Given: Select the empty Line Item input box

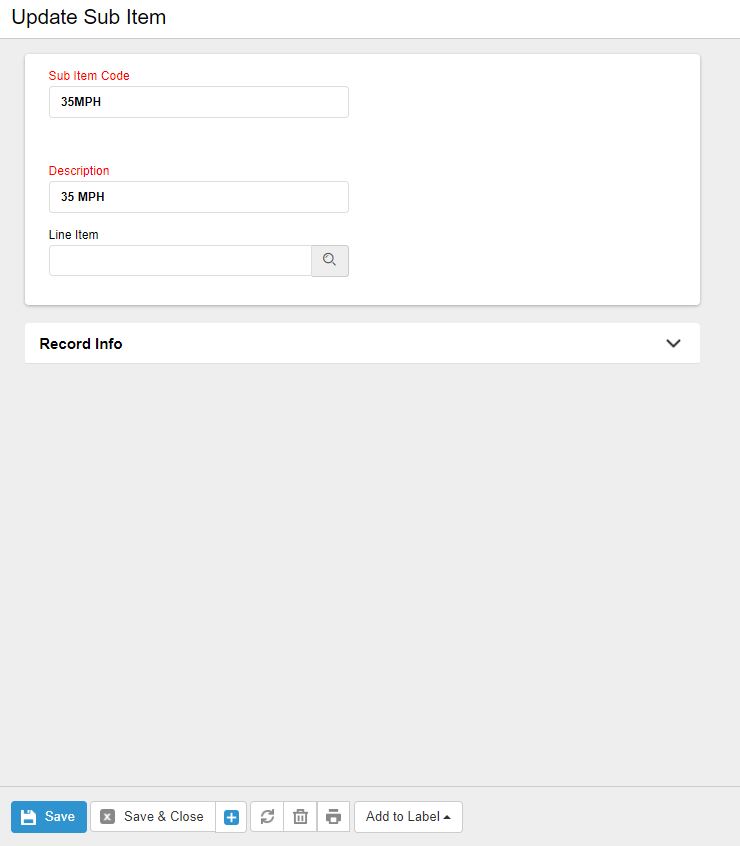Looking at the screenshot, I should (x=180, y=261).
